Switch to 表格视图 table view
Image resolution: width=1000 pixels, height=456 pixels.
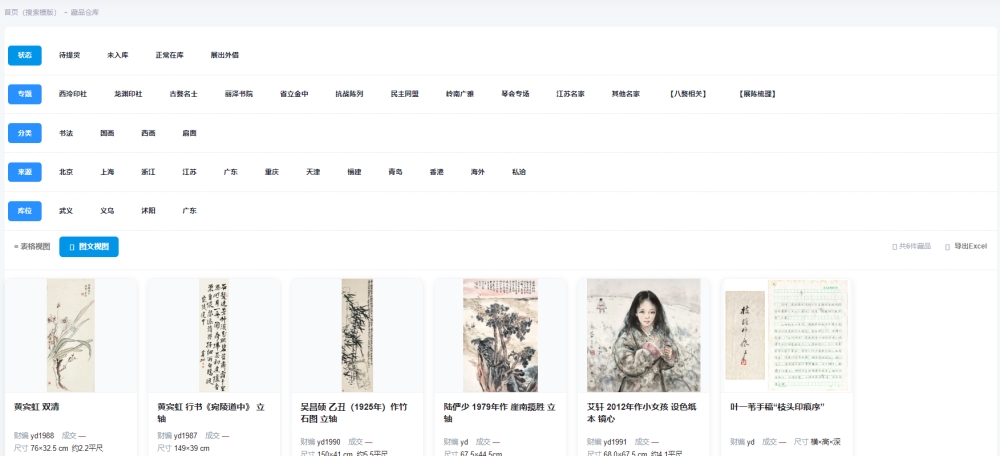32,247
